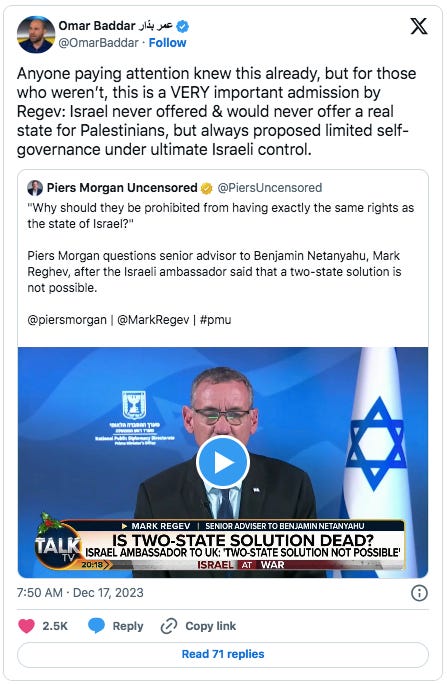This screenshot has width=447, height=685.
Task: Play the embedded Mark Regev video
Action: [x=223, y=462]
